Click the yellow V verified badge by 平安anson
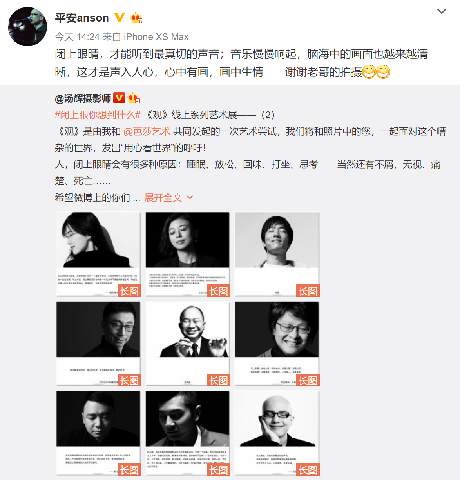 click(120, 18)
